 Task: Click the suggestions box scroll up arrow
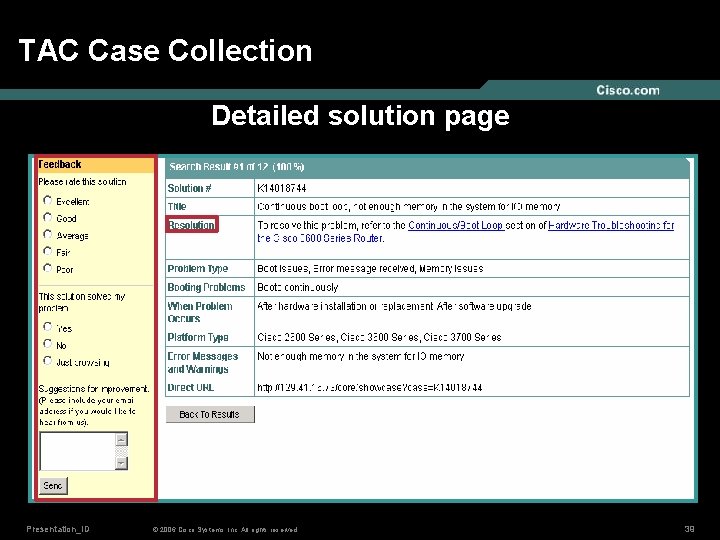point(121,440)
